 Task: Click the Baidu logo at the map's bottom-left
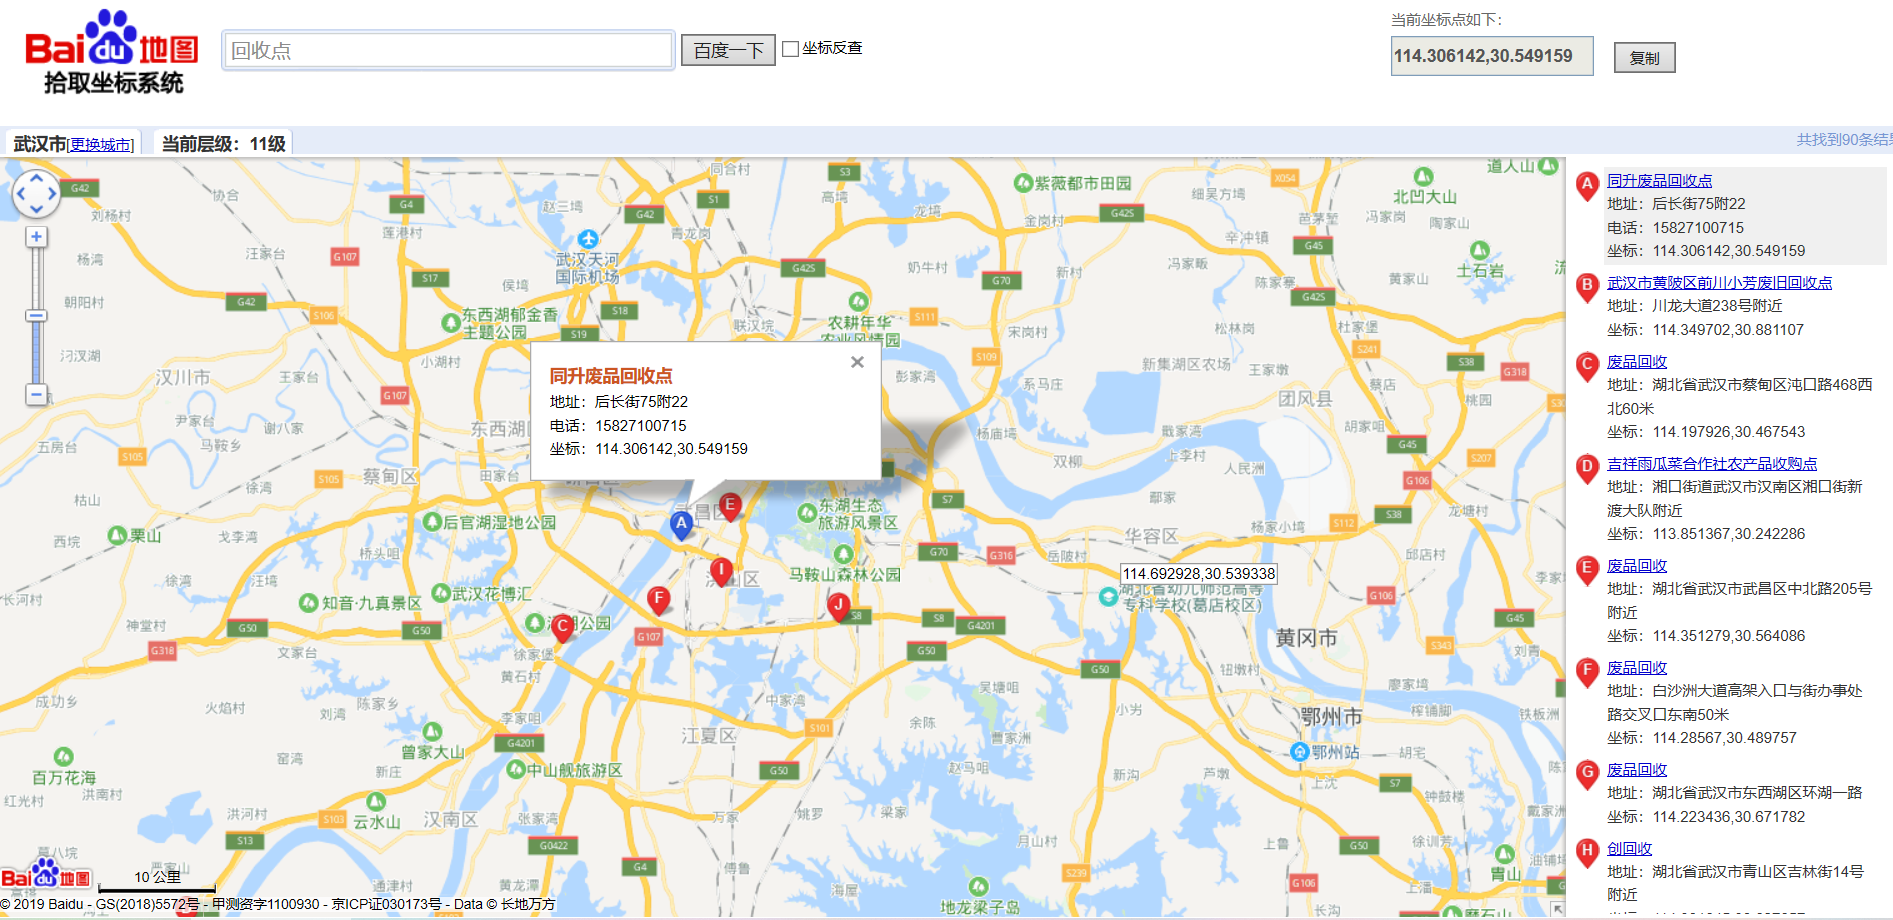[46, 875]
